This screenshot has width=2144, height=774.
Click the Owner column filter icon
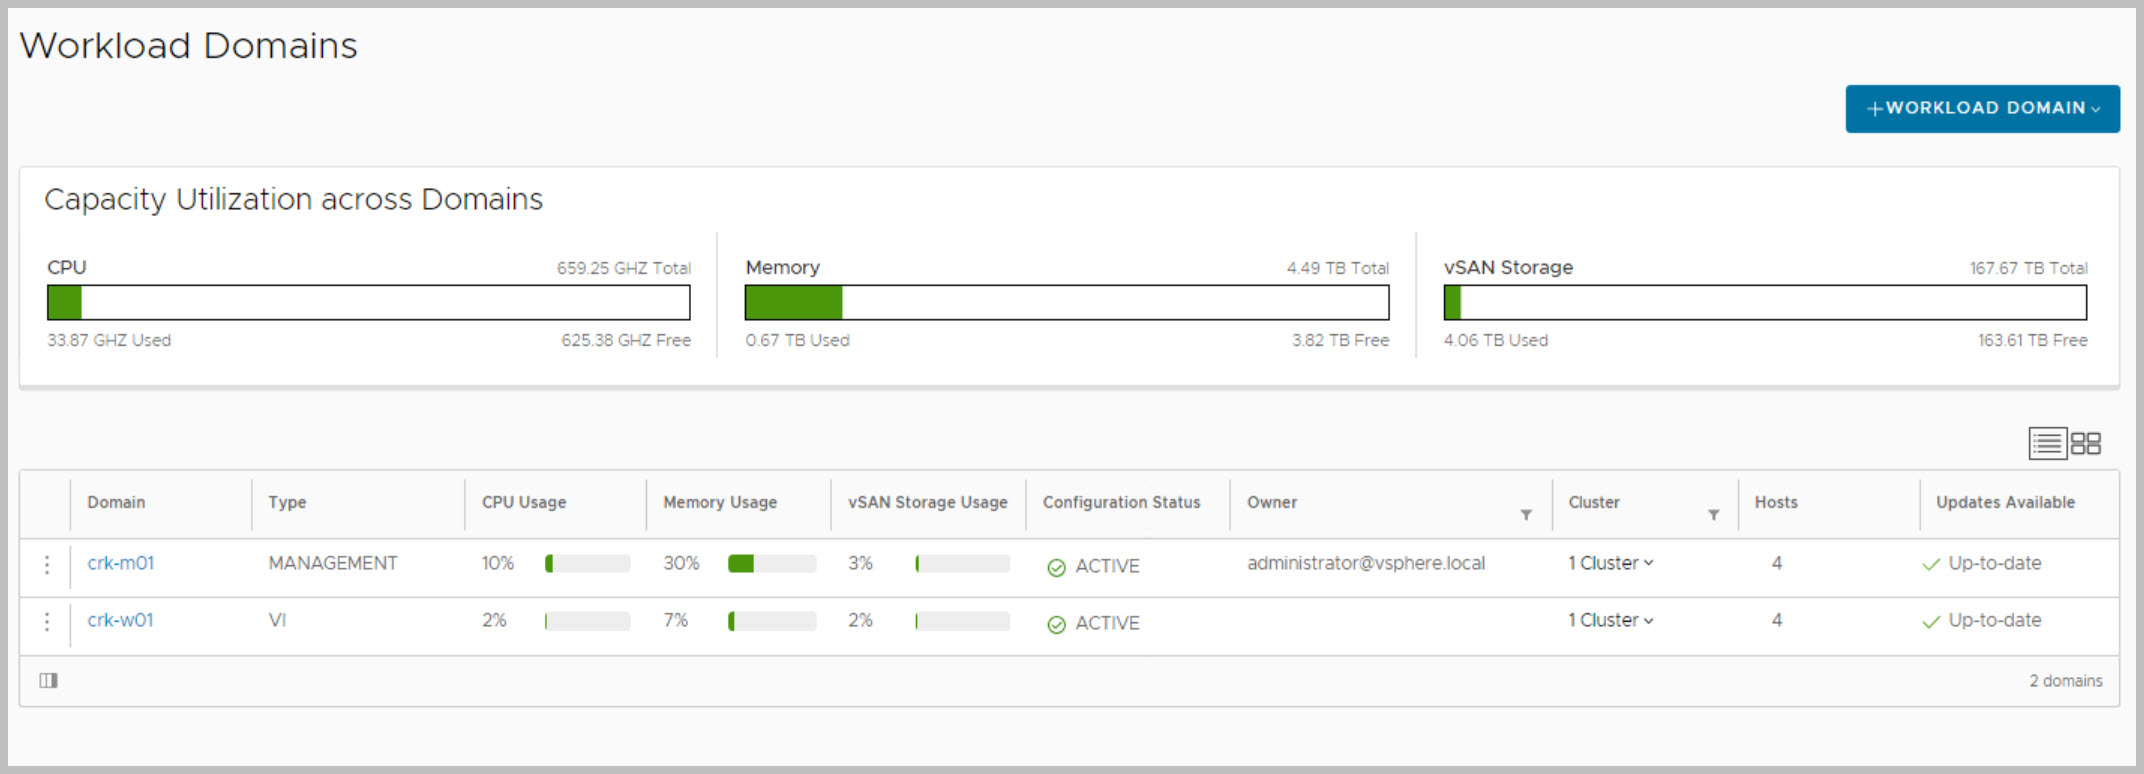click(x=1526, y=514)
